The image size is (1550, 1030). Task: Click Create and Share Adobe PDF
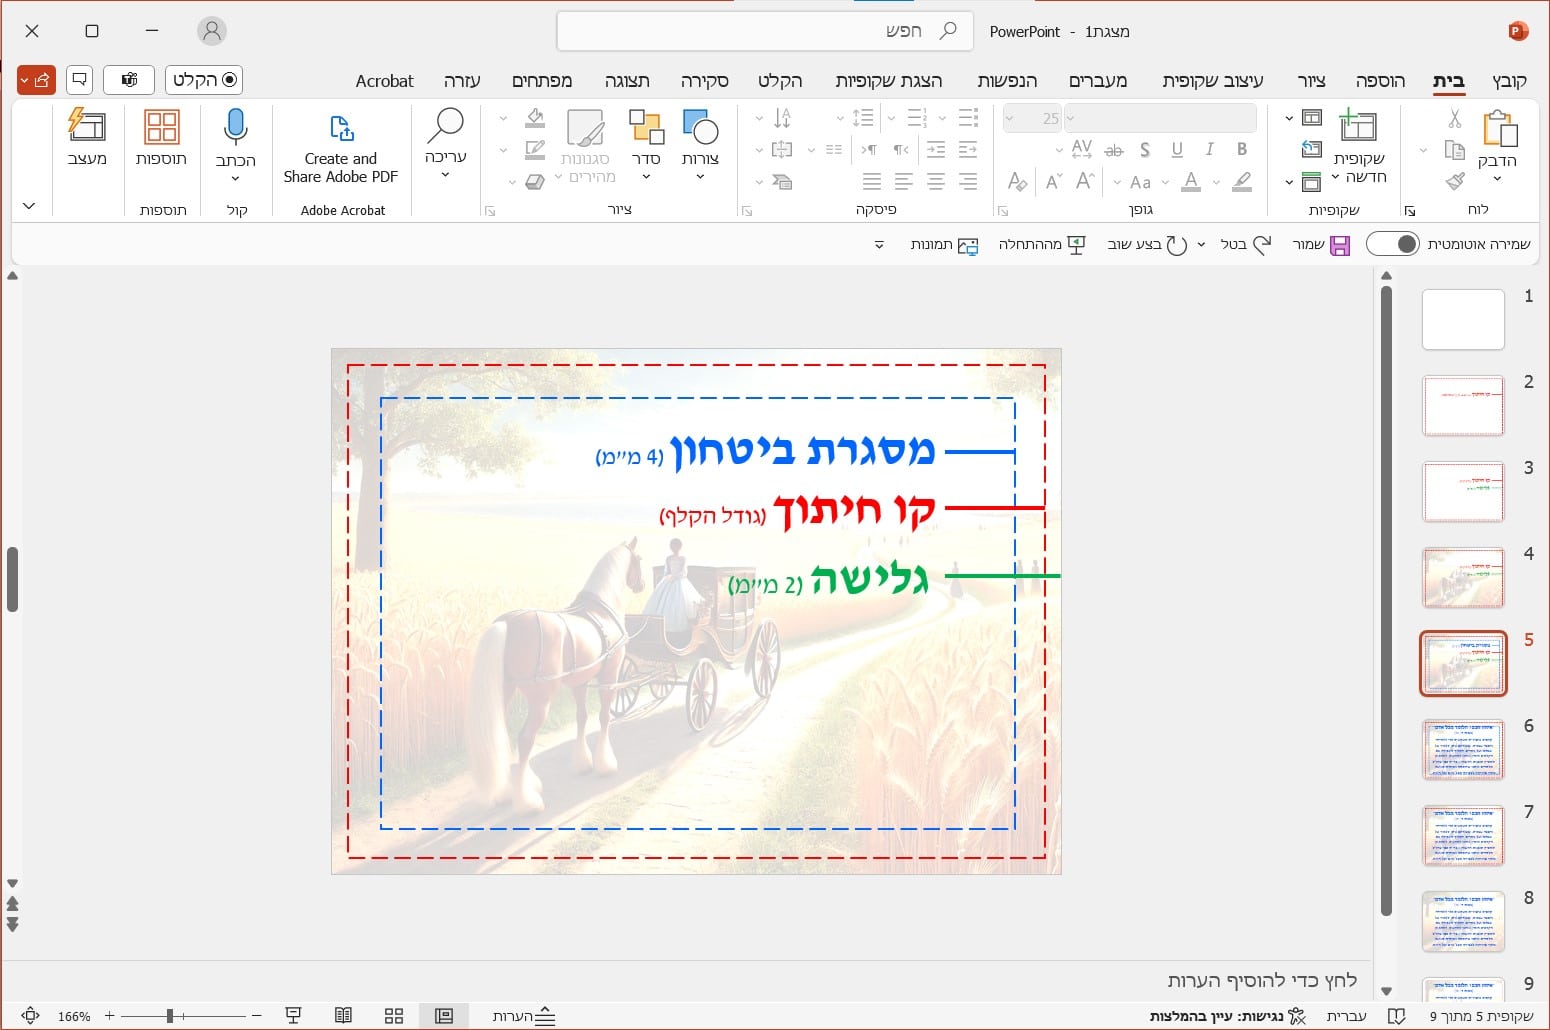coord(340,147)
